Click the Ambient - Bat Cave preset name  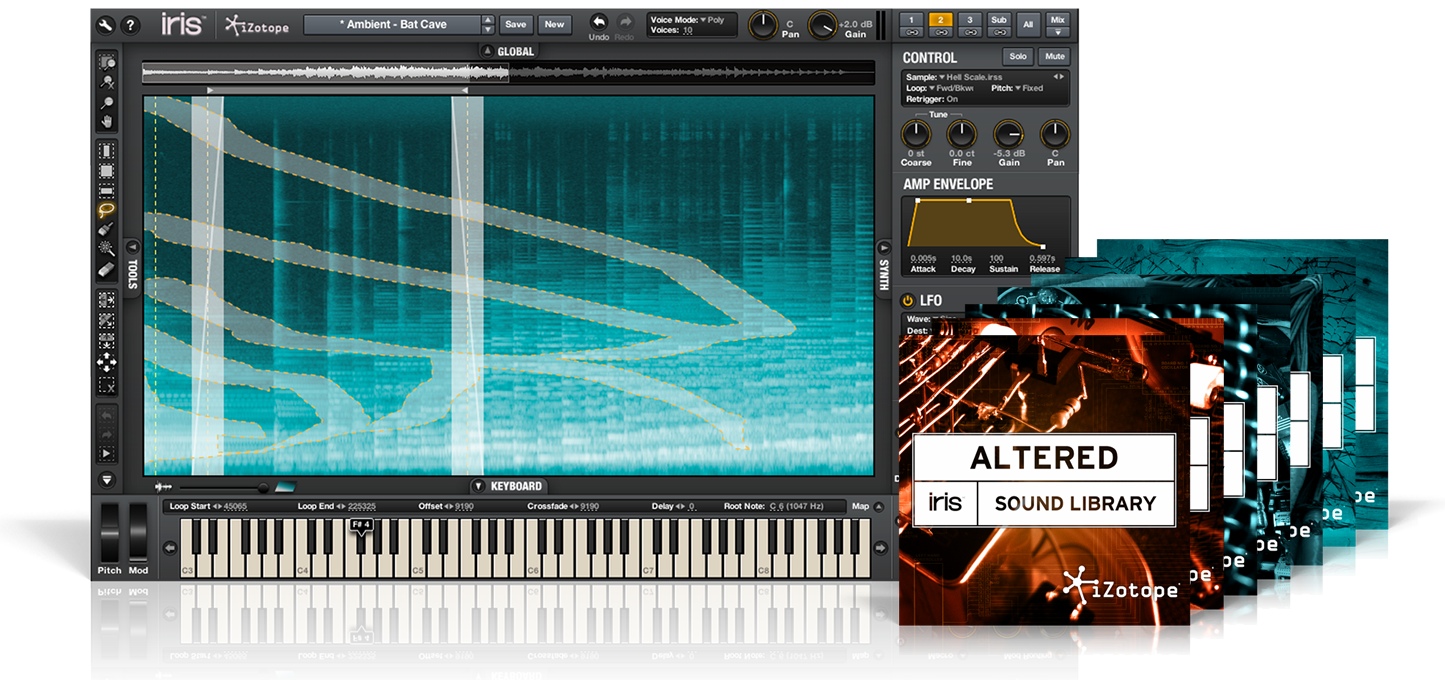coord(392,24)
